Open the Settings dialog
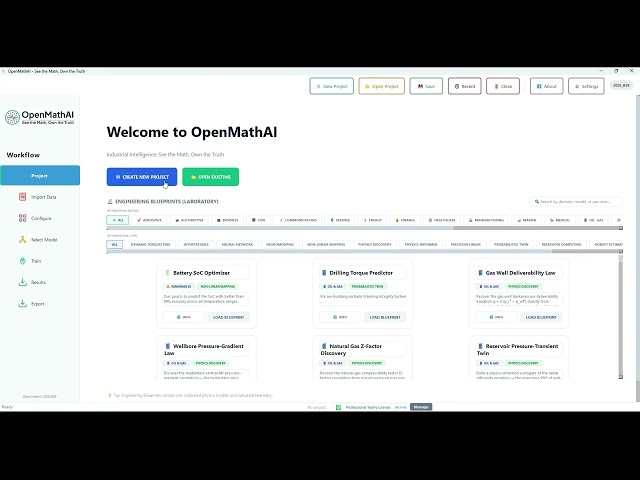This screenshot has width=640, height=480. [586, 86]
